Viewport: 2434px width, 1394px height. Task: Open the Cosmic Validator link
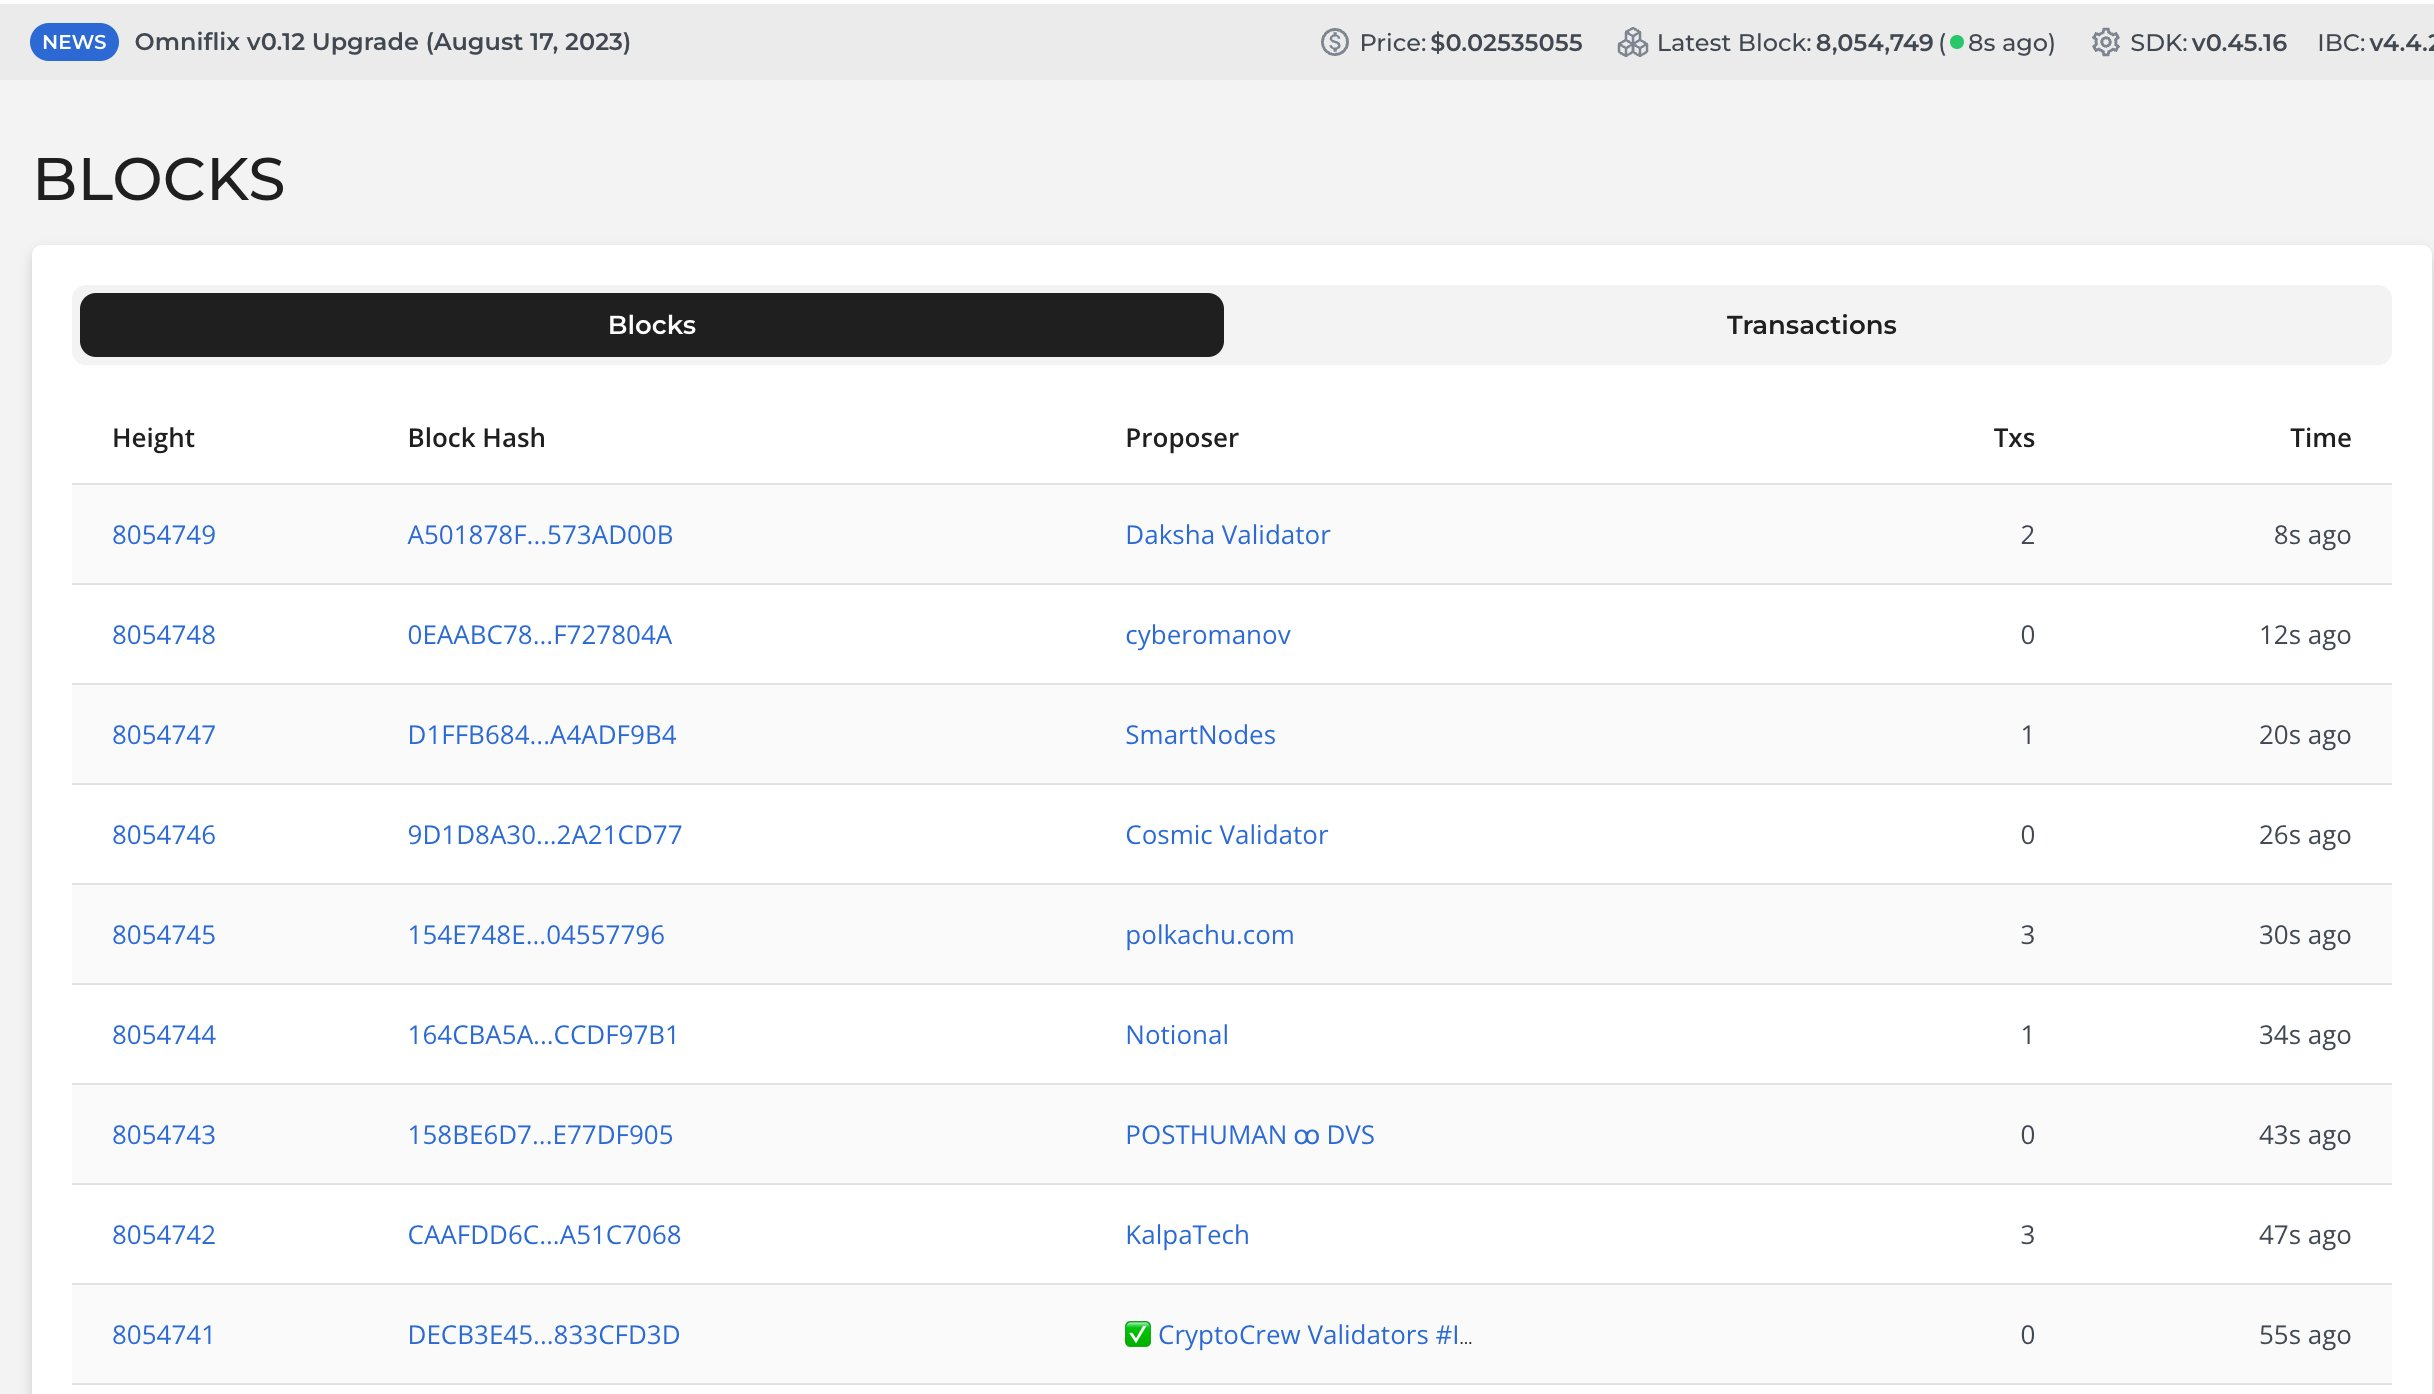point(1226,835)
